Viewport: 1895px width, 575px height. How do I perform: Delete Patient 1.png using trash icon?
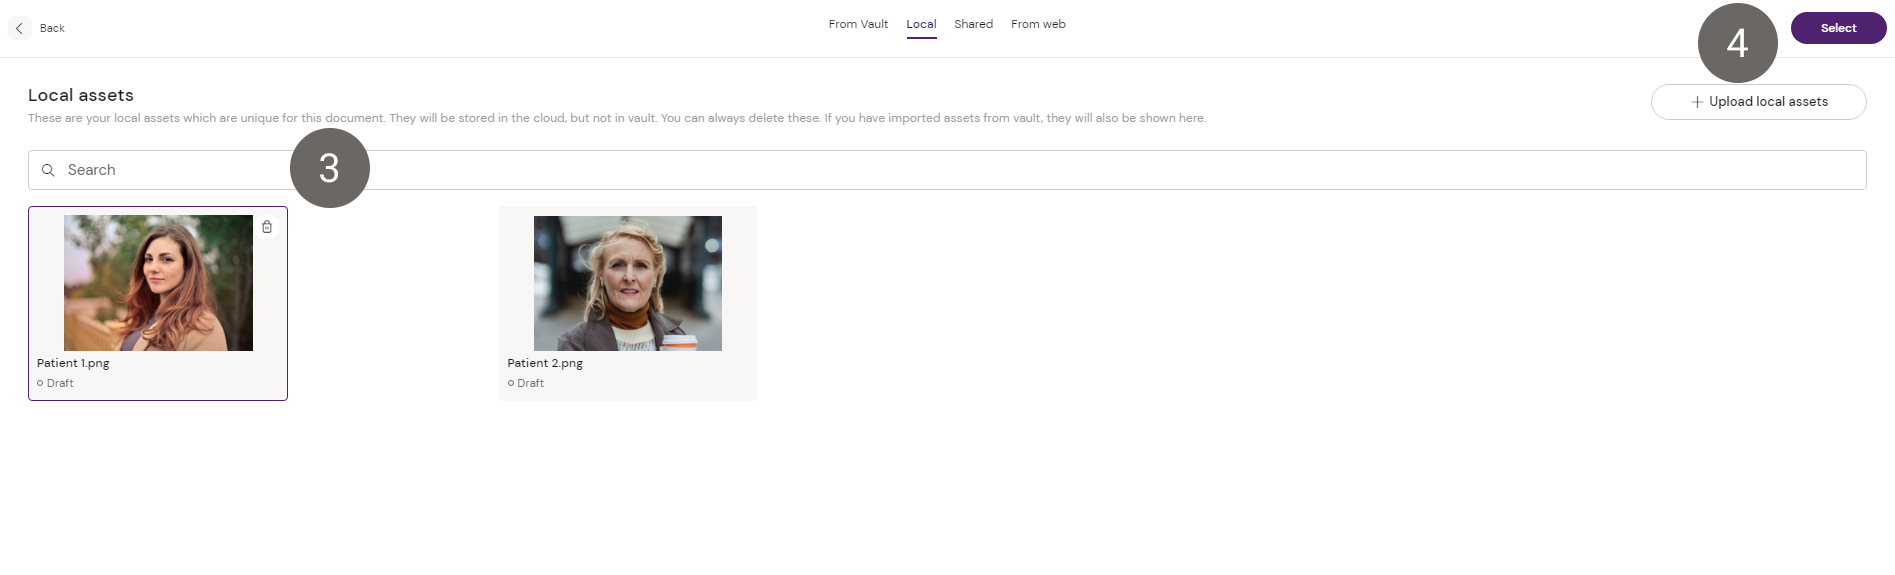(x=267, y=227)
